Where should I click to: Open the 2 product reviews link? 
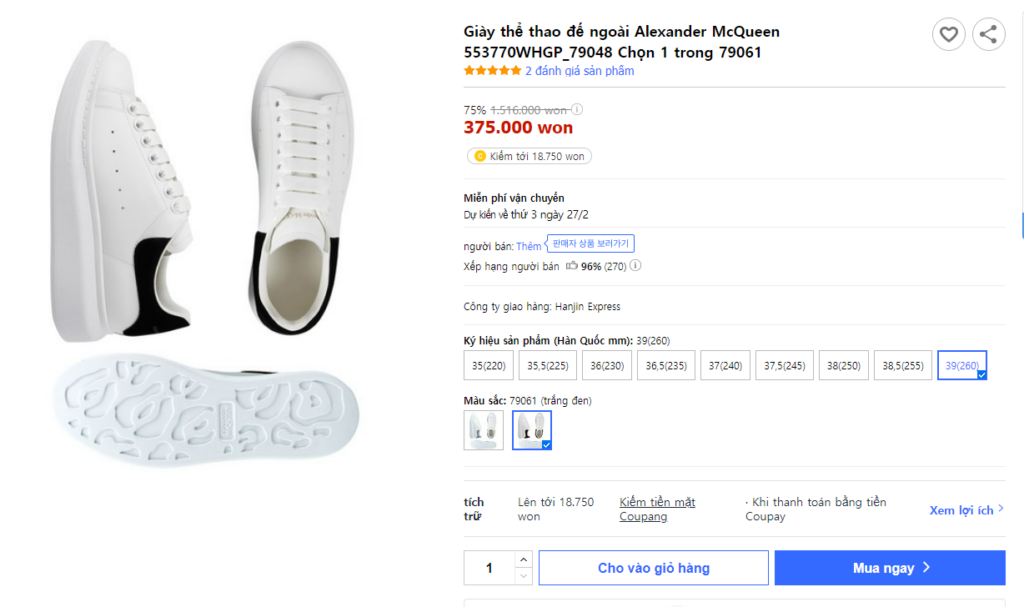tap(580, 71)
